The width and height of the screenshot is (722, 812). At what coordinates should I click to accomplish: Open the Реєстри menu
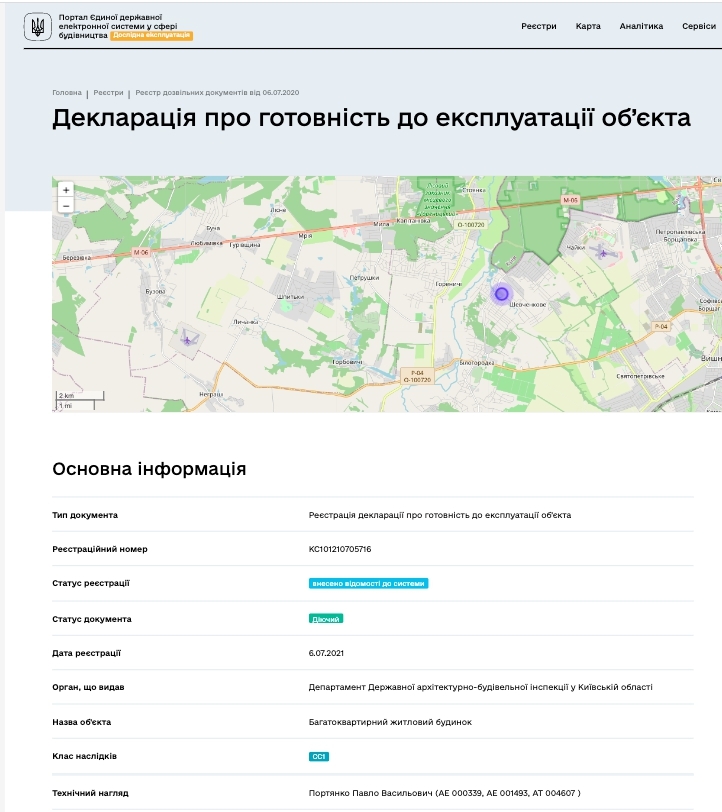[x=539, y=26]
